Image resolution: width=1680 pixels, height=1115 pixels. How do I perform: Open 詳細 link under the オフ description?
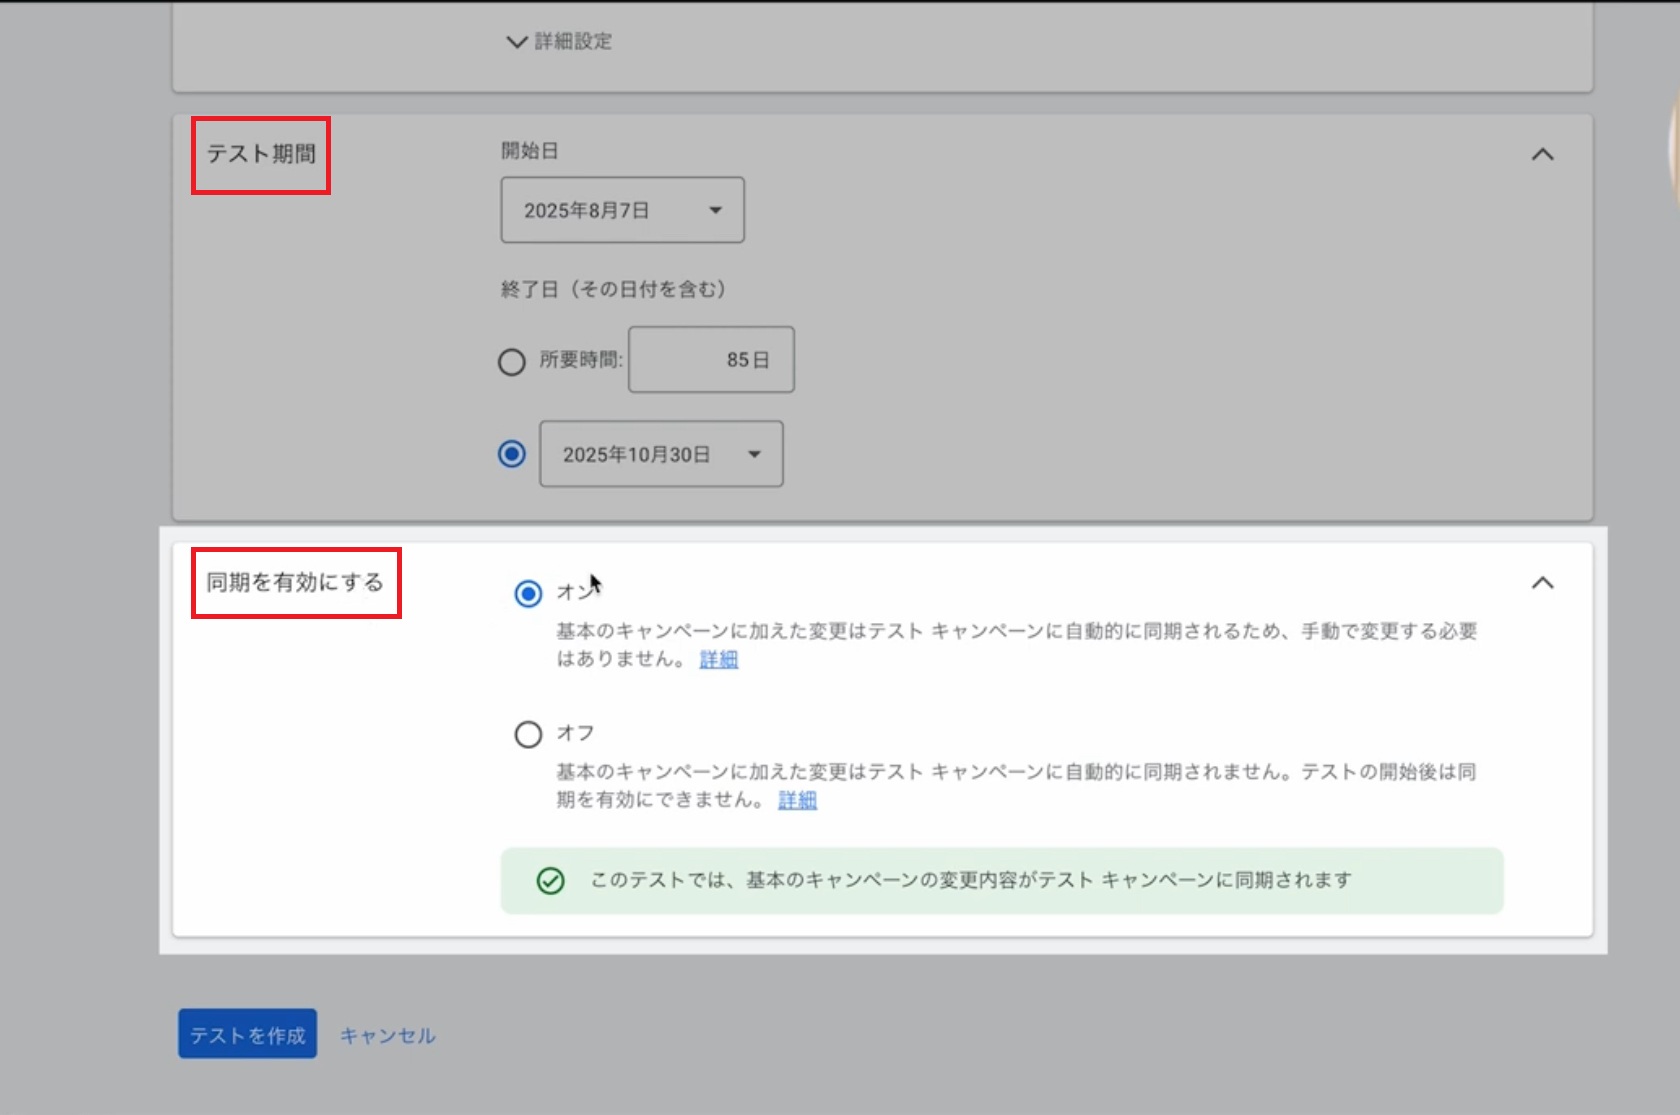(797, 800)
